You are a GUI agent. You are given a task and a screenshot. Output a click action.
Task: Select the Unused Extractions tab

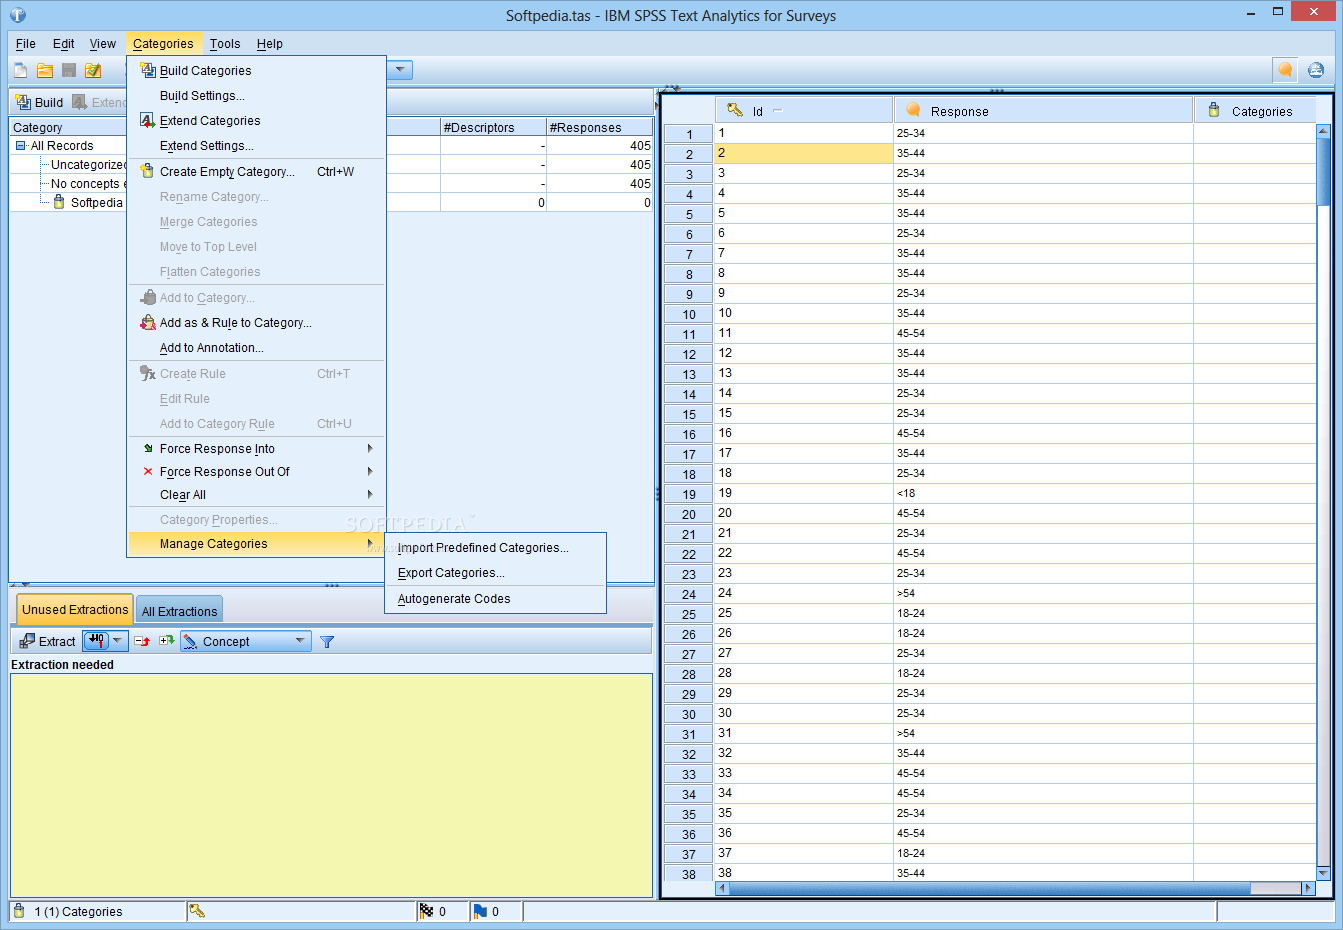tap(75, 609)
